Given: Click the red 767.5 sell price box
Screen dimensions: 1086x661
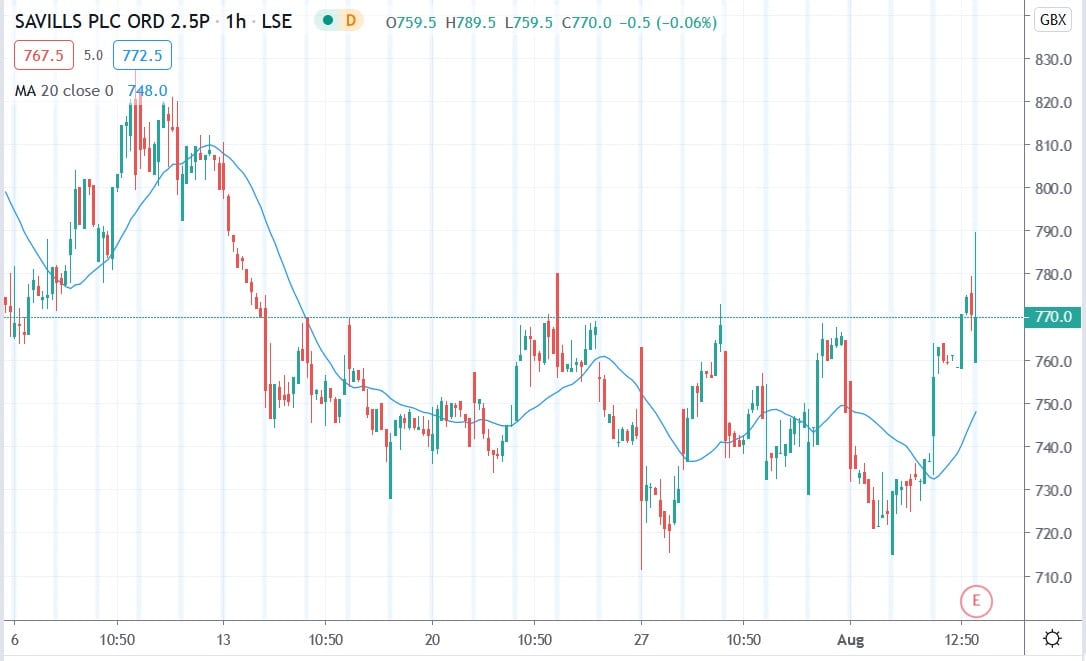Looking at the screenshot, I should [x=42, y=56].
